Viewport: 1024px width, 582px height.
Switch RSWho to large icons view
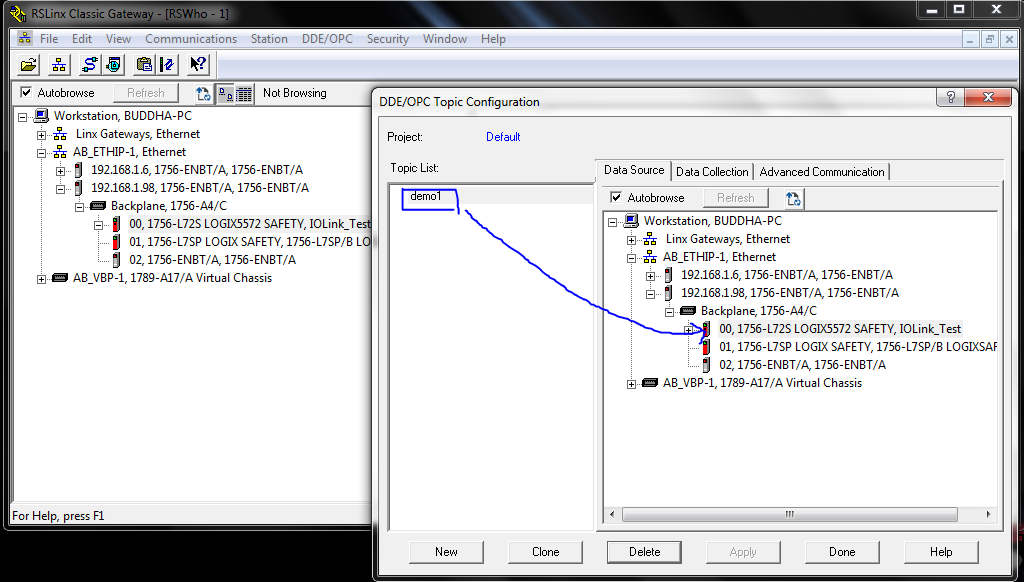(226, 93)
